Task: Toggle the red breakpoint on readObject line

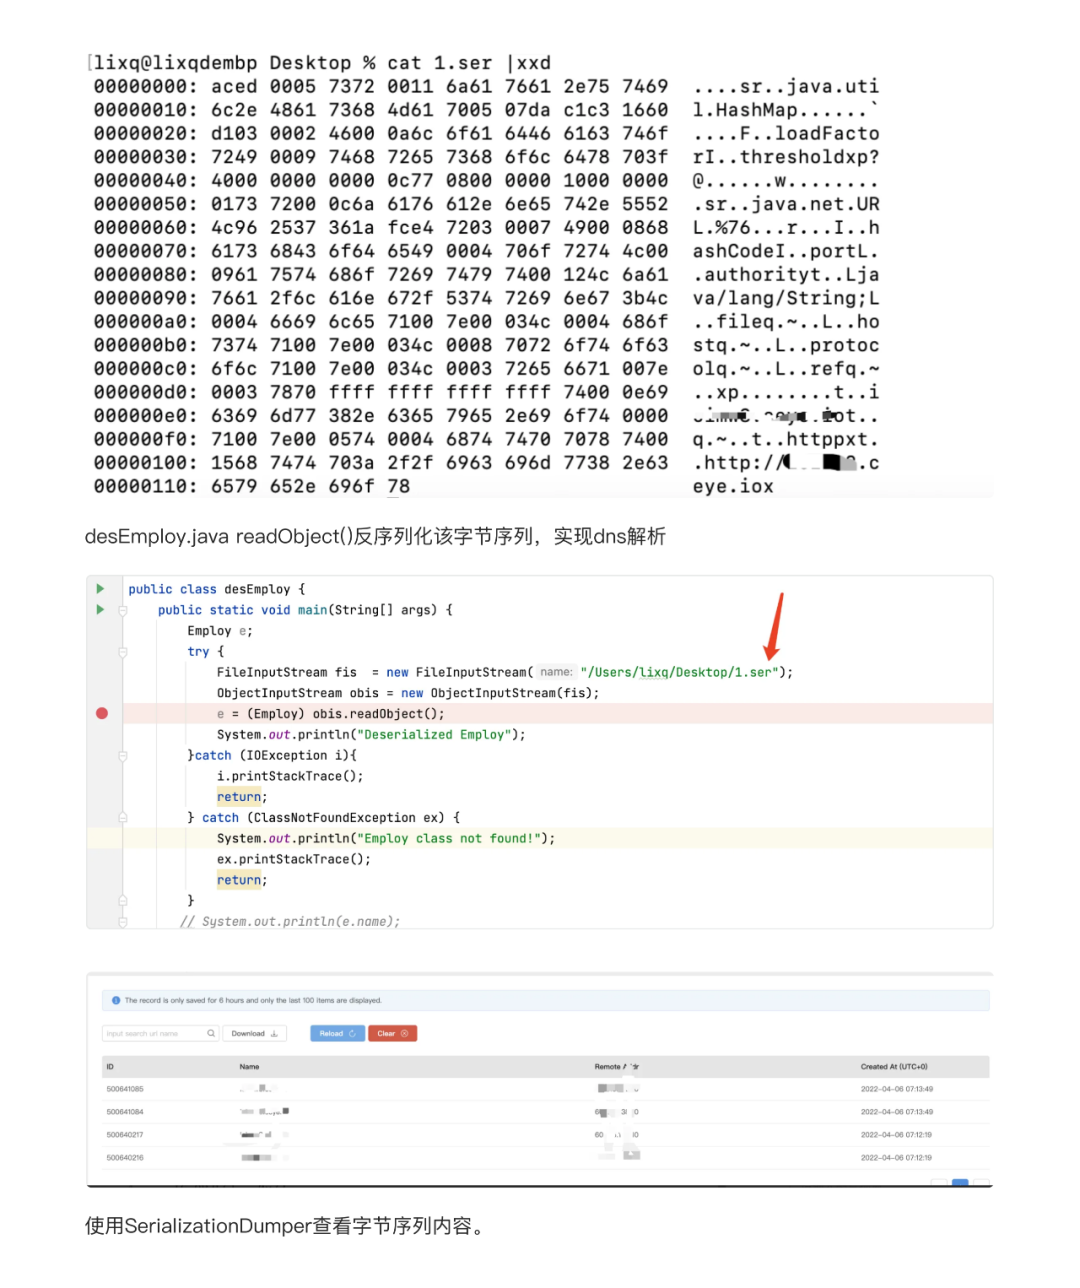Action: (x=102, y=713)
